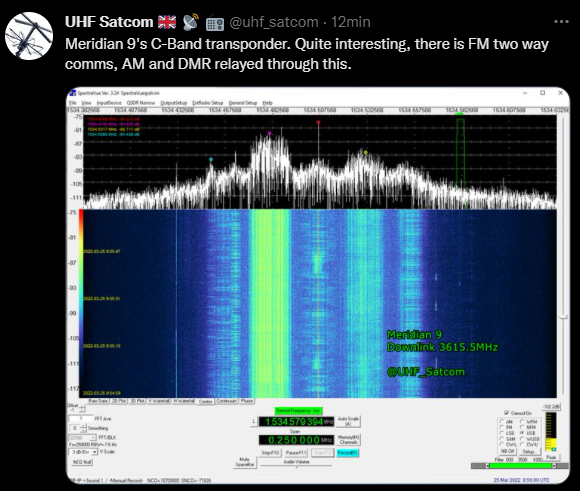Select the FM demodulation radio button
This screenshot has width=580, height=491.
[x=502, y=427]
